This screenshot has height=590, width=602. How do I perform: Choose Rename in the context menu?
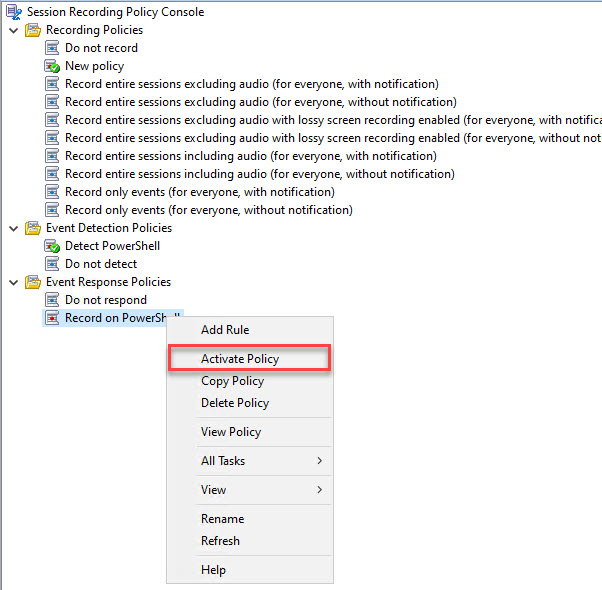[250, 519]
